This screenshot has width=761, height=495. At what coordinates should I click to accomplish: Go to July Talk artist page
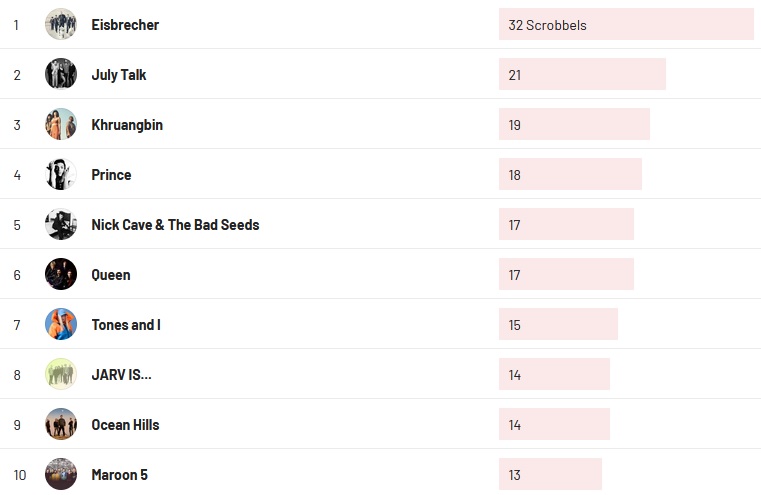(119, 75)
